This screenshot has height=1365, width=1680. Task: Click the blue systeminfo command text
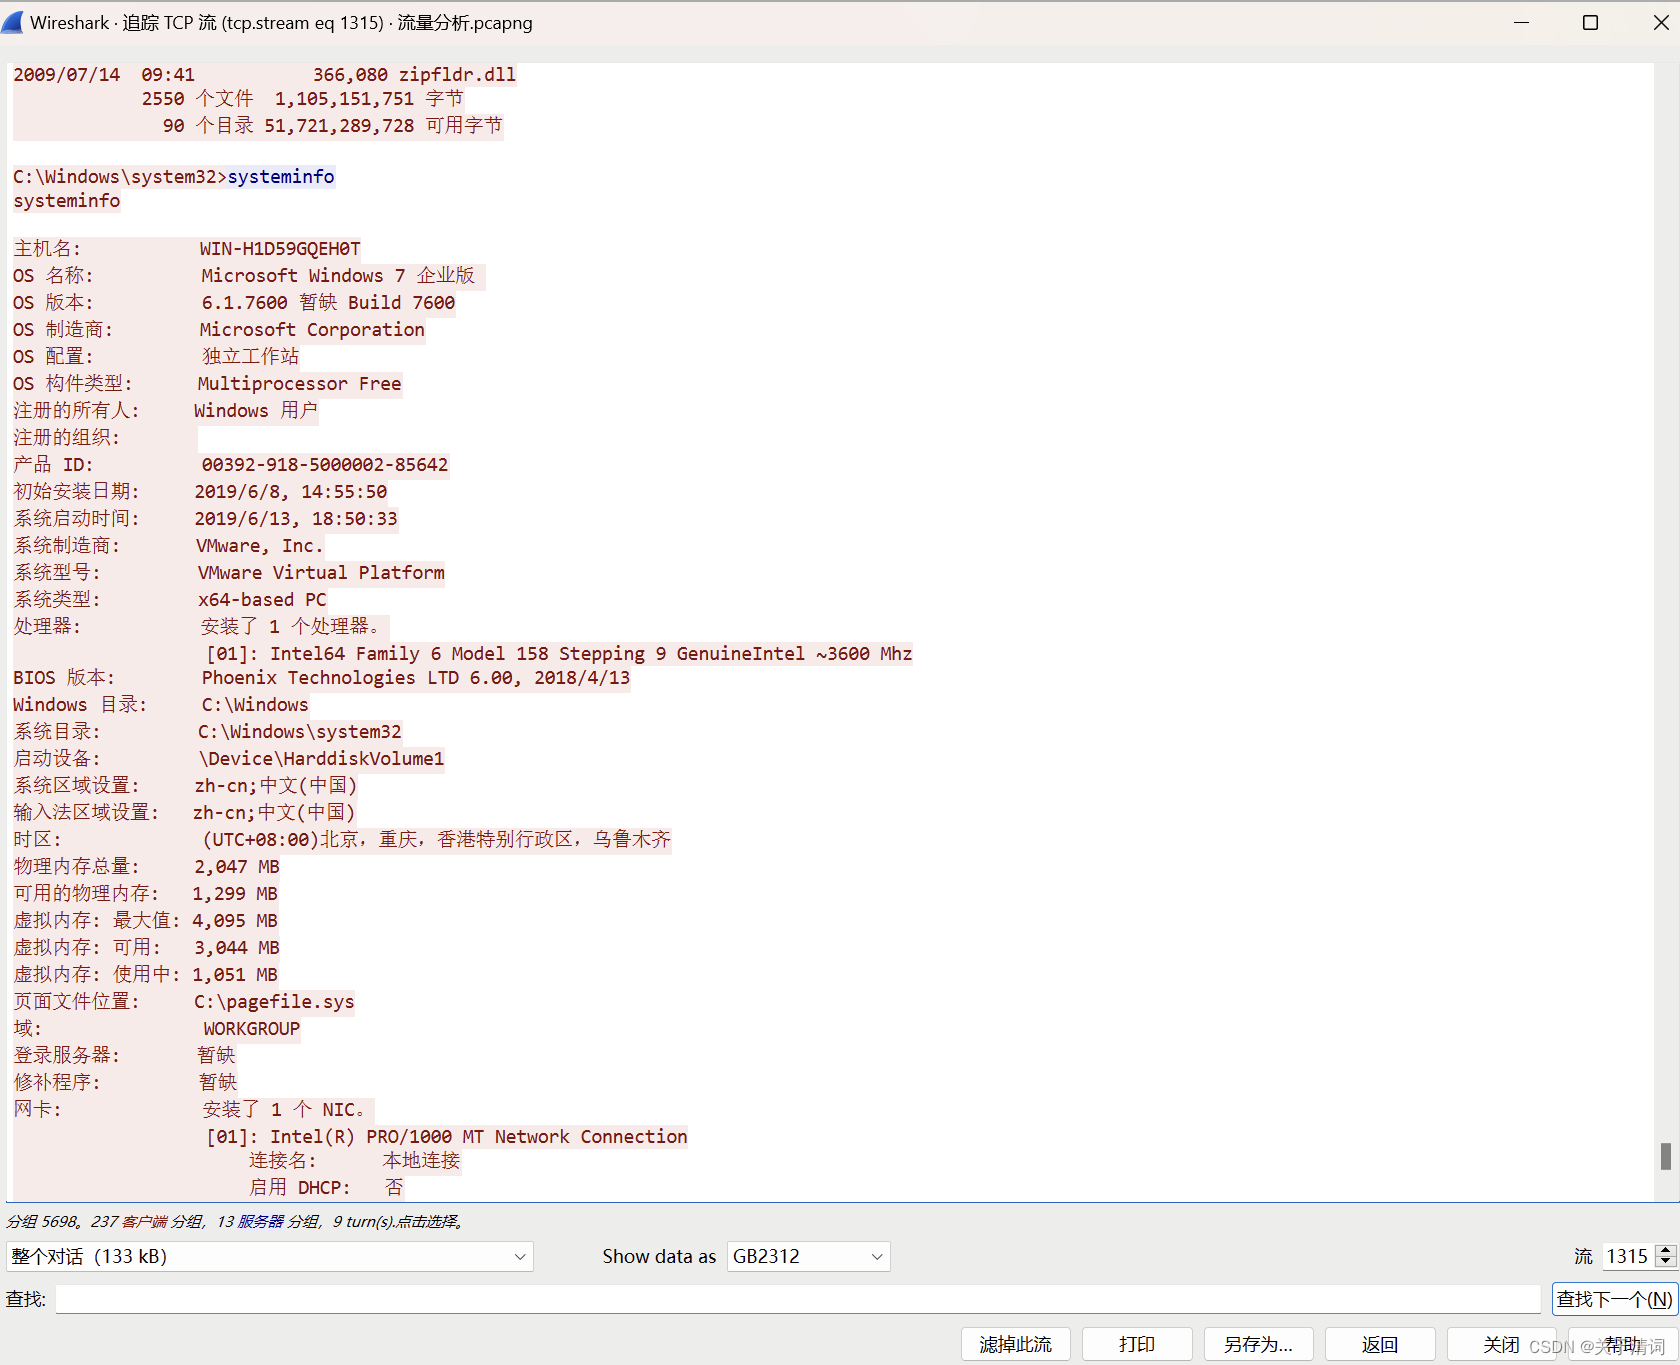point(281,176)
